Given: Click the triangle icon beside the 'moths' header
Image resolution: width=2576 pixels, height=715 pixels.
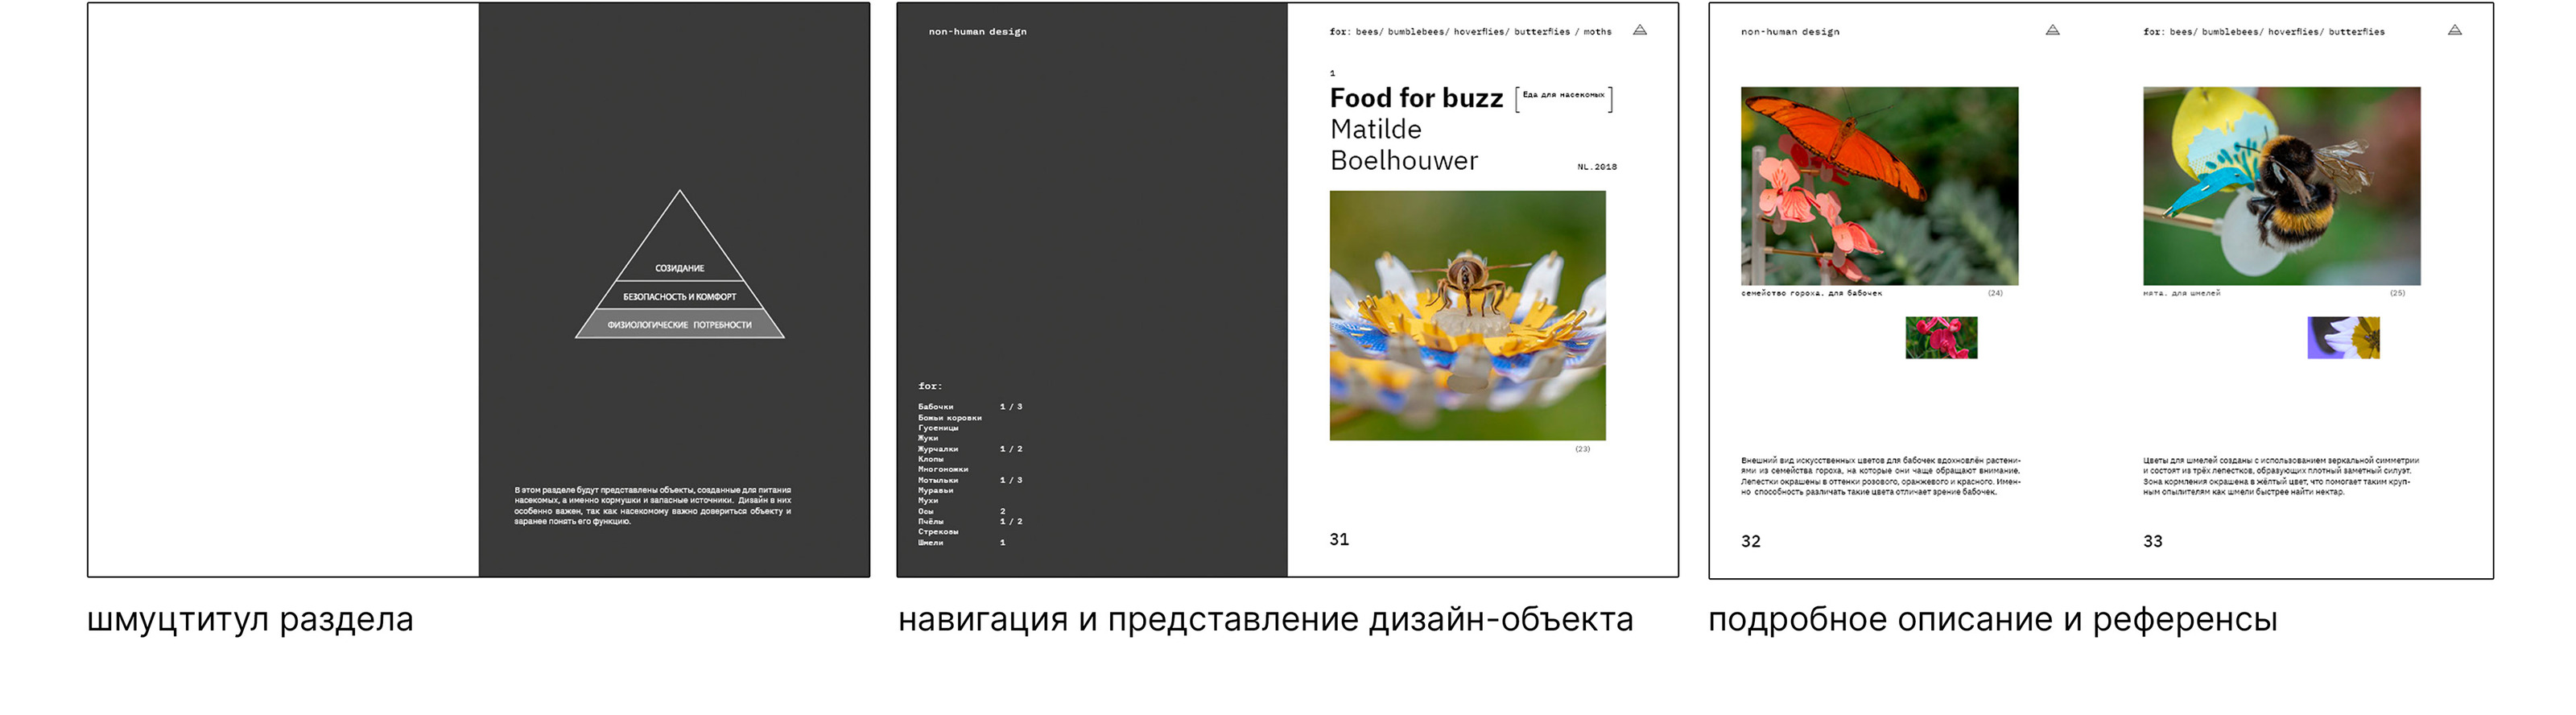Looking at the screenshot, I should click(x=1640, y=30).
